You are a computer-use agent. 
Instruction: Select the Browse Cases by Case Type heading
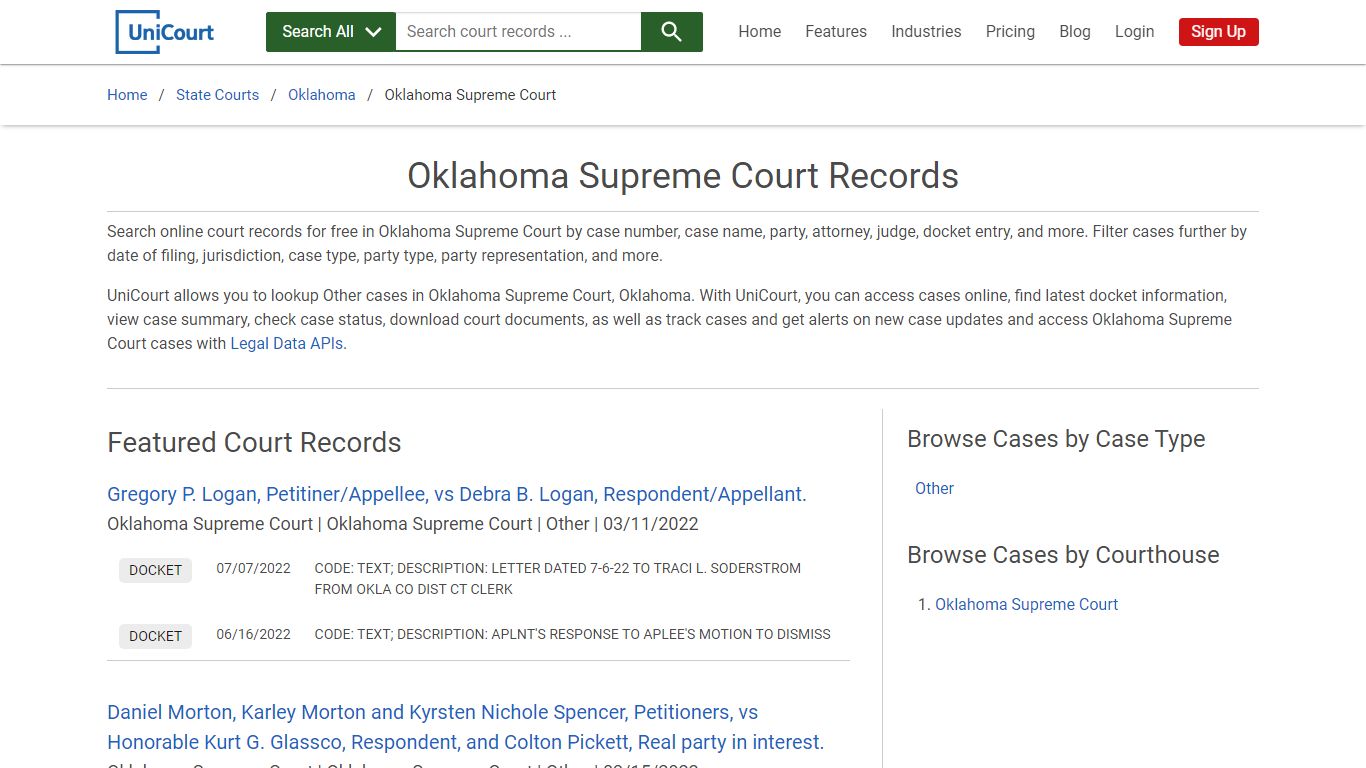[1056, 439]
